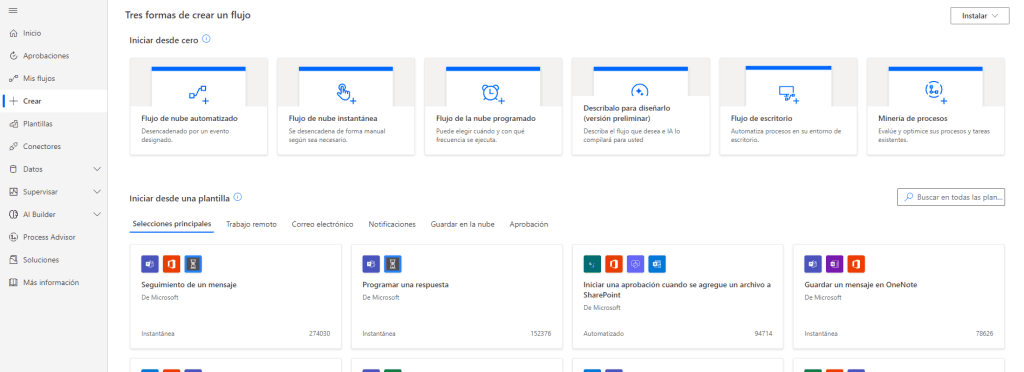This screenshot has width=1024, height=372.
Task: Click hourglass icon in Seguimiento de un mensaje card
Action: point(193,264)
